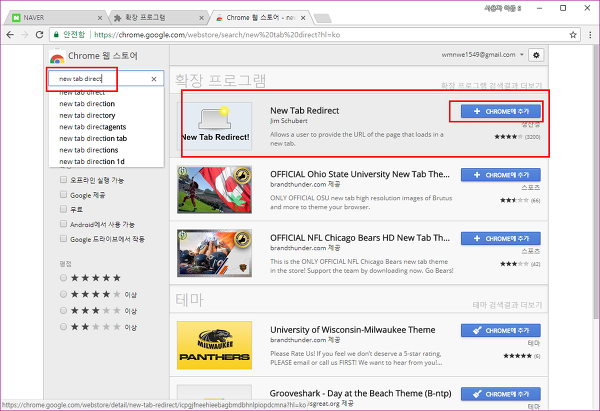
Task: Select four stars 이상 rating filter
Action: point(64,294)
